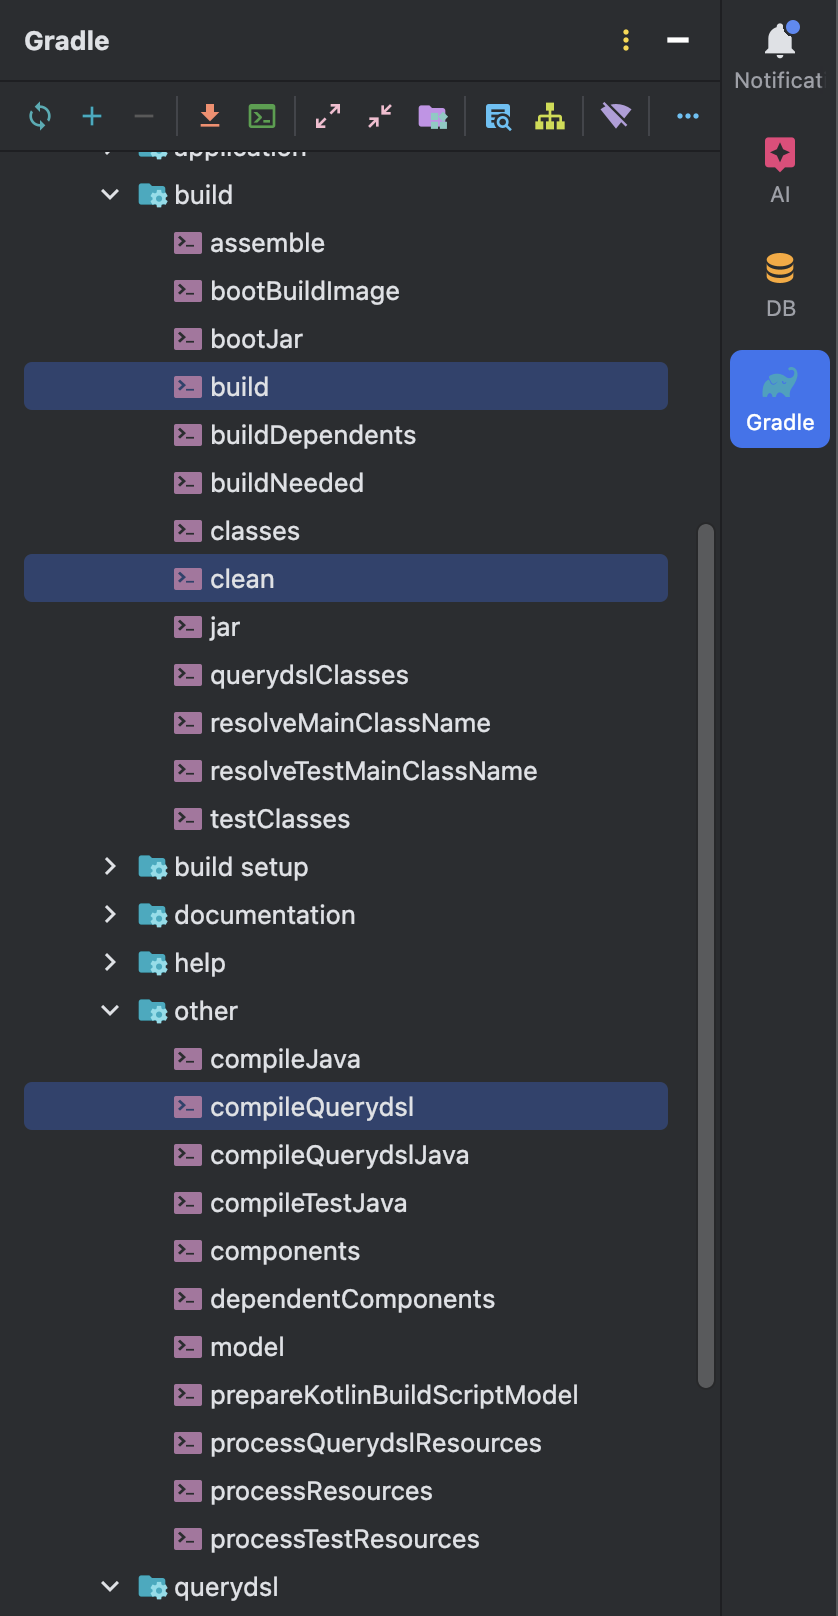The width and height of the screenshot is (838, 1616).
Task: Click the Gradle panel title
Action: (67, 41)
